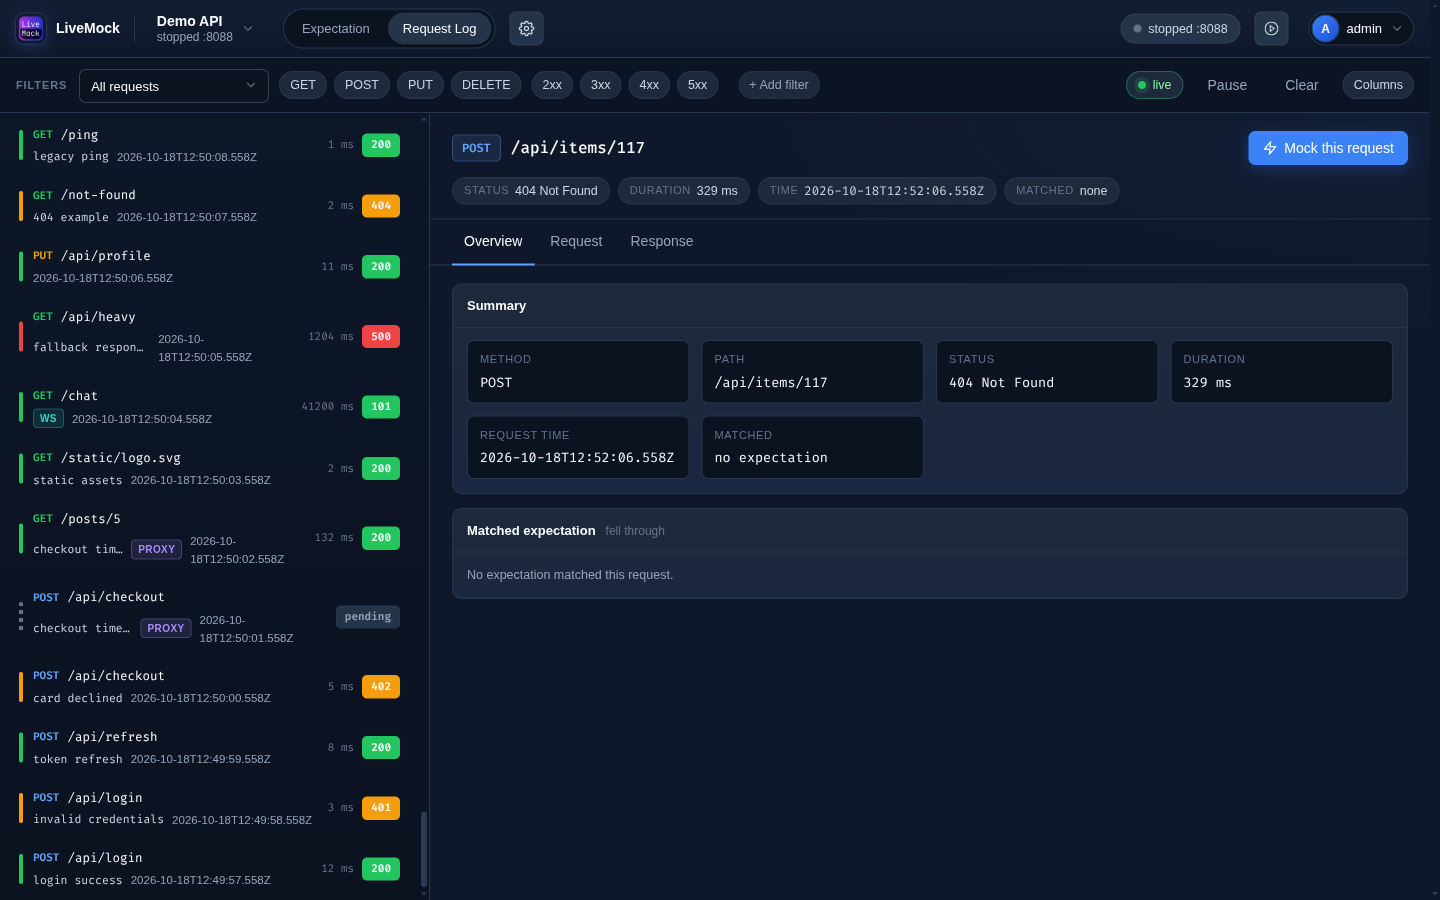
Task: Toggle the 2xx status filter
Action: click(552, 85)
